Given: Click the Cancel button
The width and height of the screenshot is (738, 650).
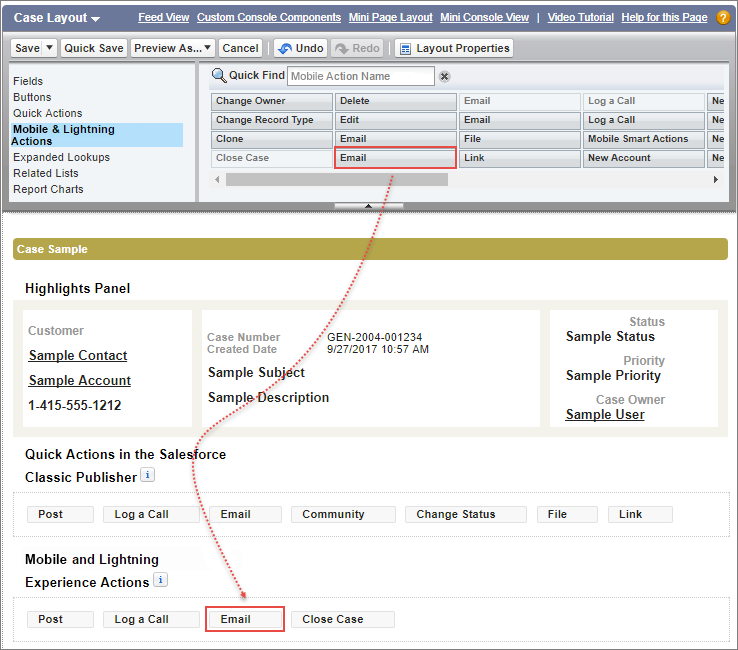Looking at the screenshot, I should point(240,48).
